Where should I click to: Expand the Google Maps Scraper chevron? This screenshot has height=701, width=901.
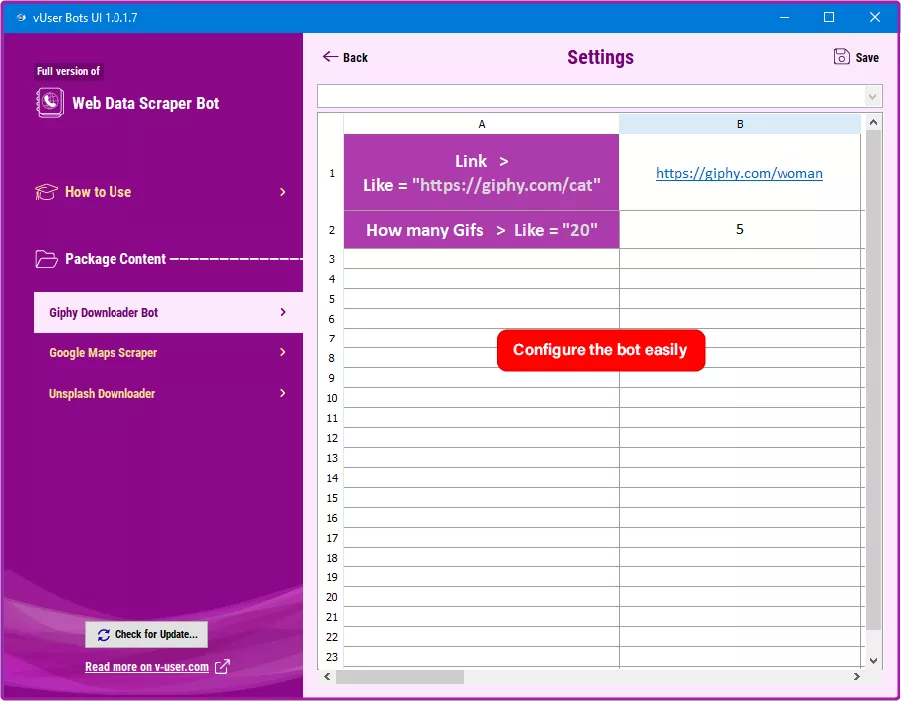pos(283,352)
